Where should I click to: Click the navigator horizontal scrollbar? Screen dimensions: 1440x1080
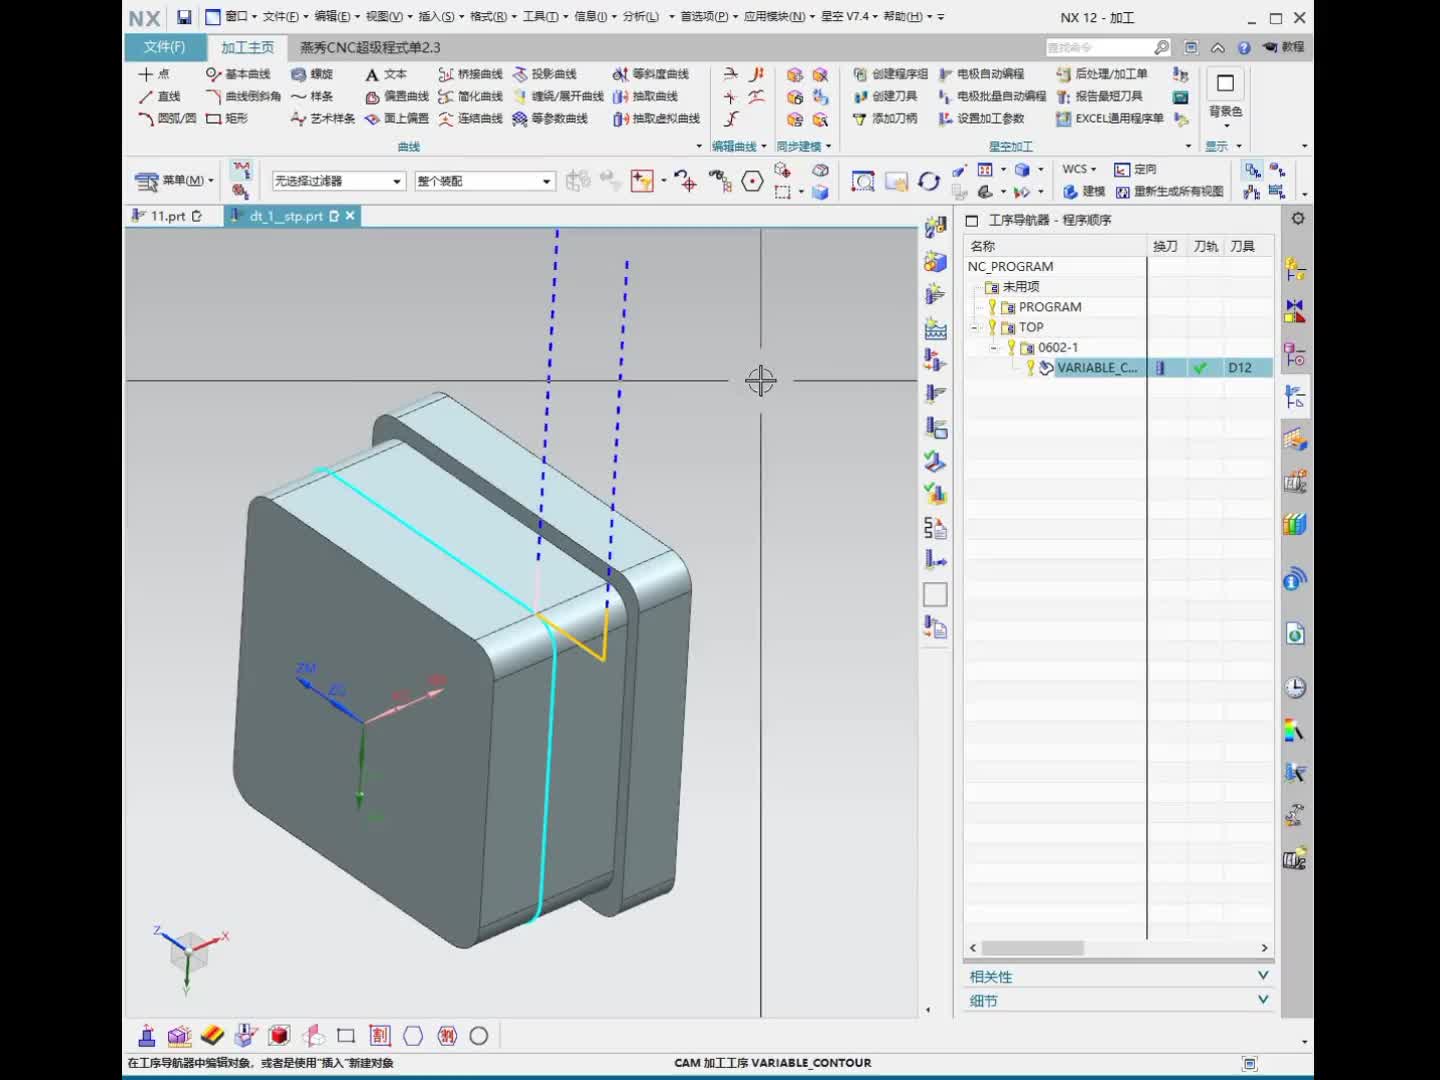click(1032, 948)
